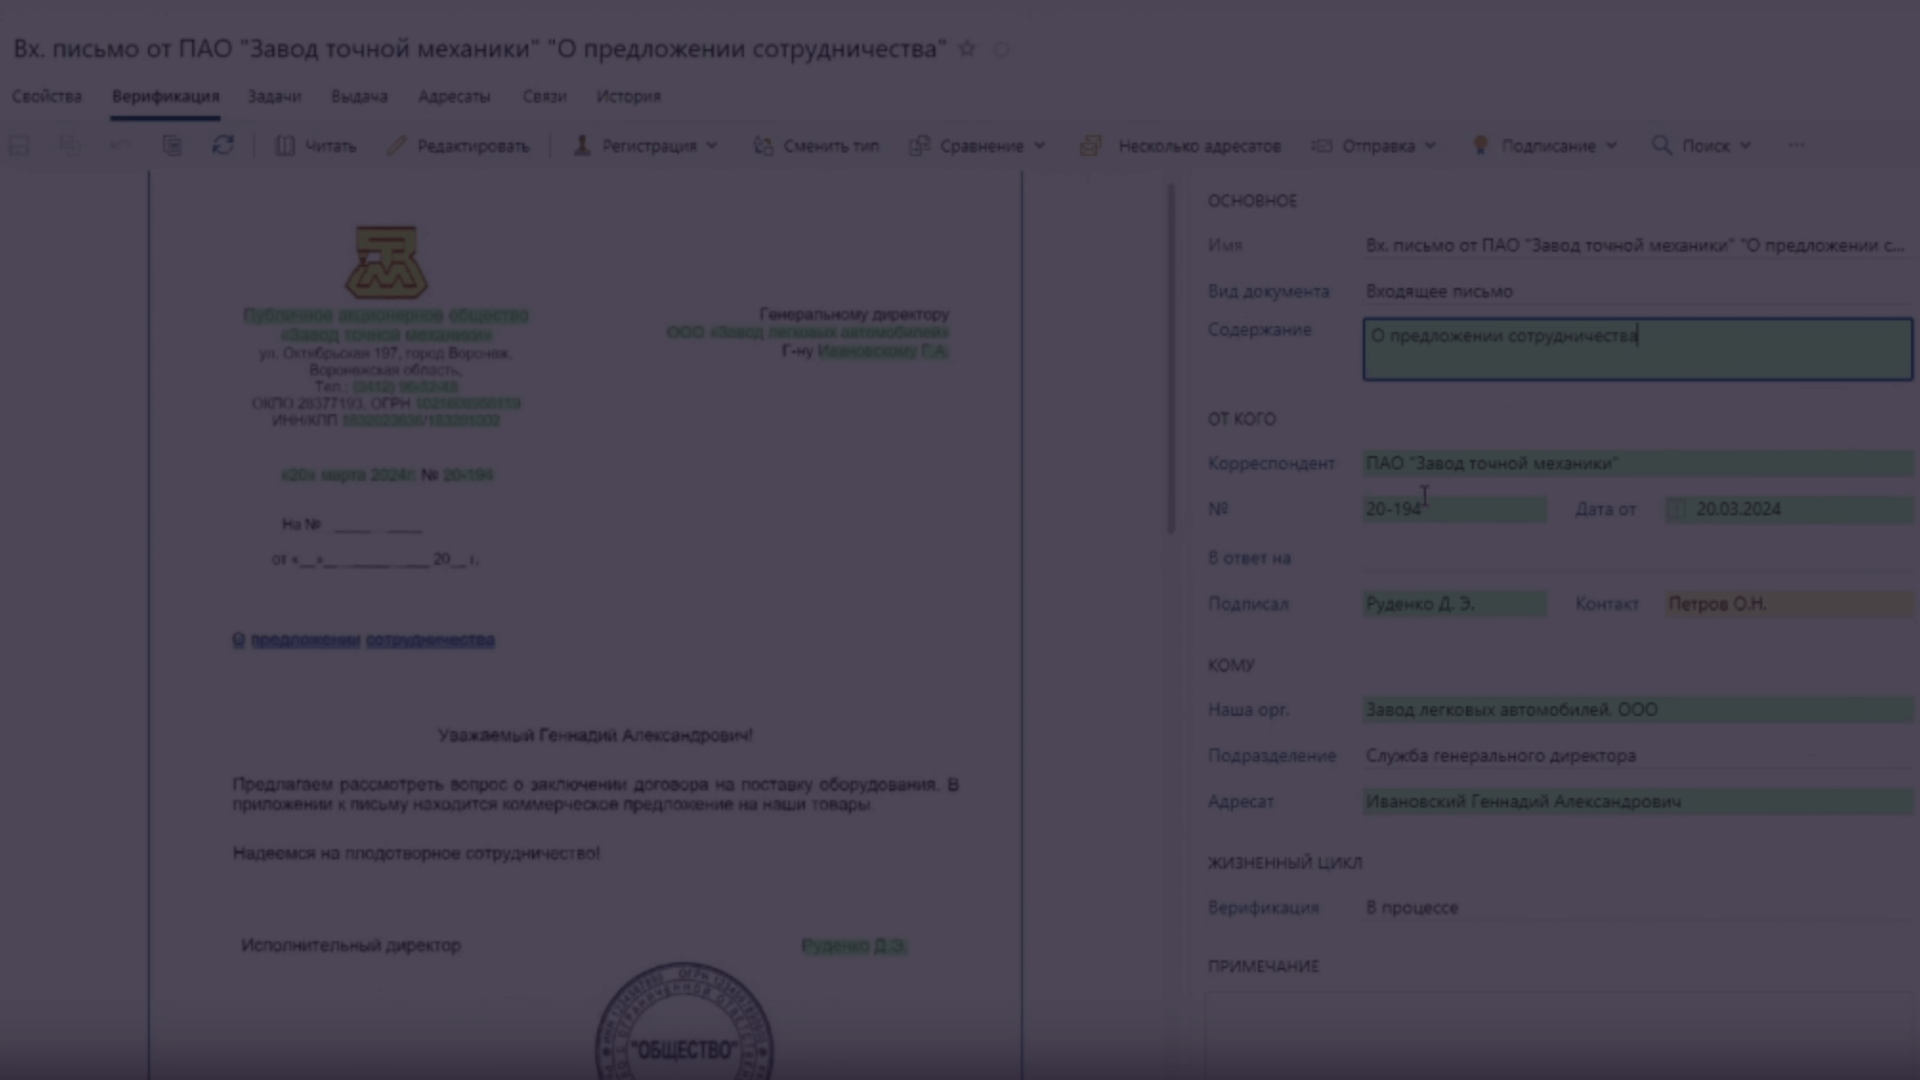Open document in read mode (Читать)
Screen dimensions: 1920x1080
[316, 146]
